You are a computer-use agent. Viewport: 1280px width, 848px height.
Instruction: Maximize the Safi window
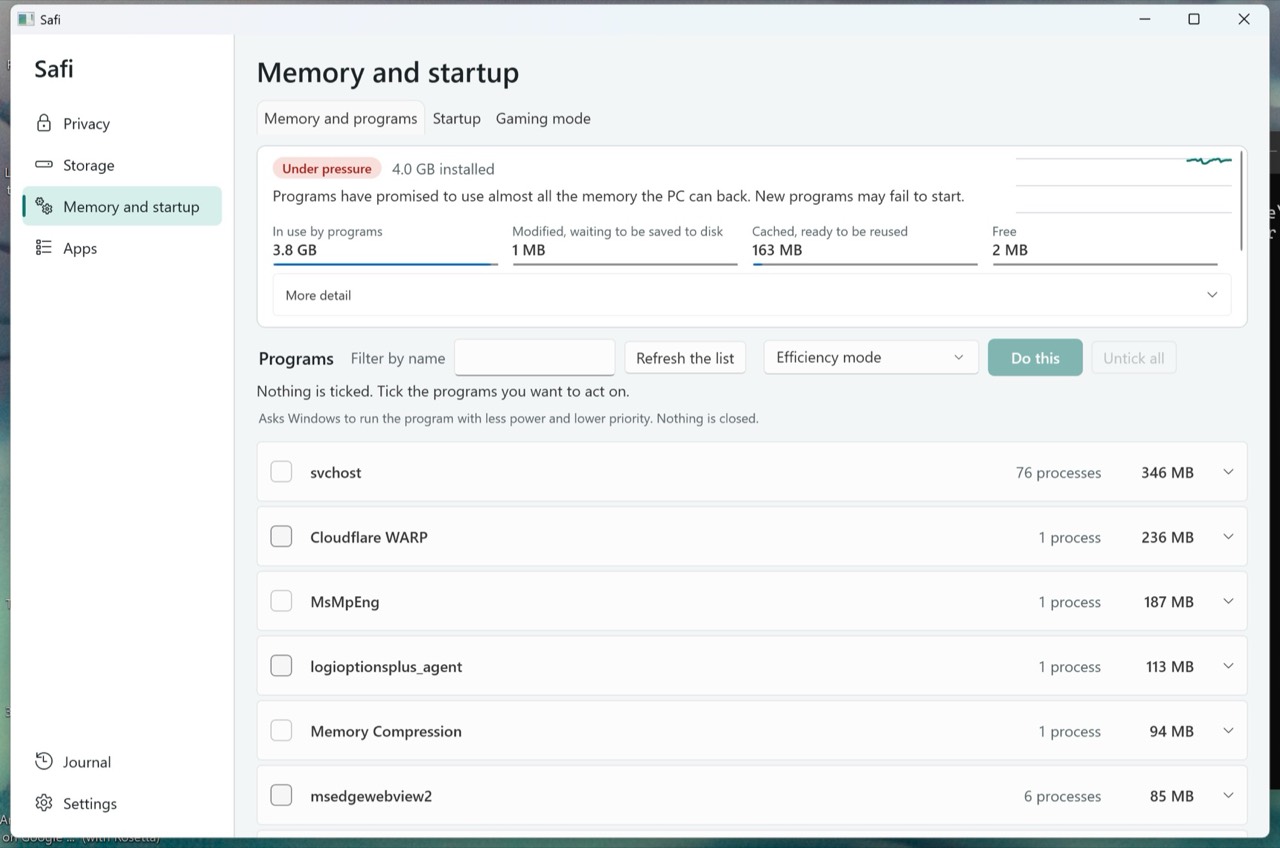coord(1193,19)
